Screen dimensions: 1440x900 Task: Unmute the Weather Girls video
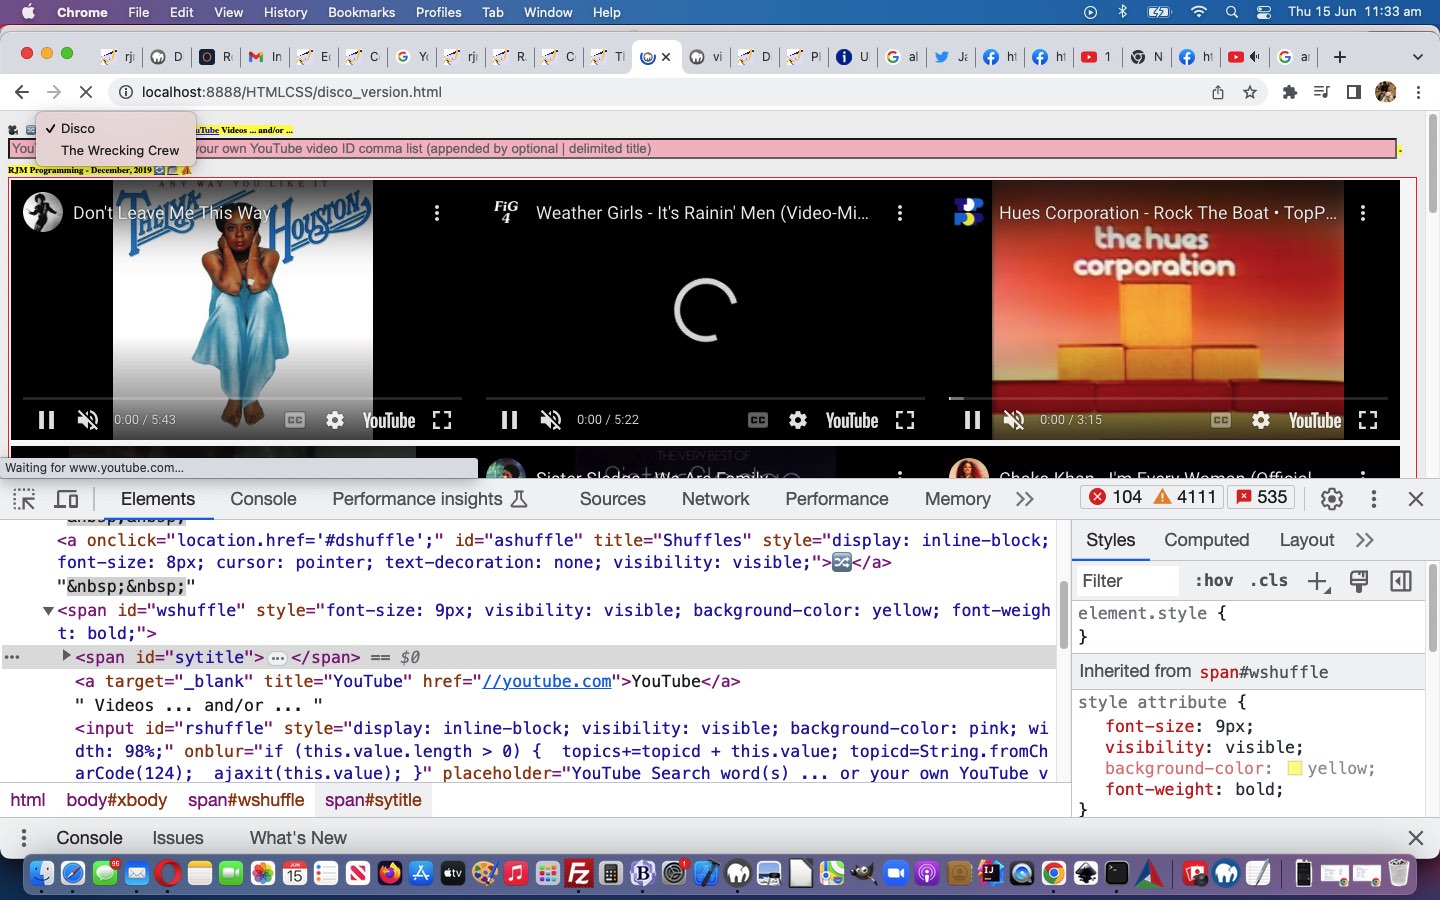click(x=551, y=420)
